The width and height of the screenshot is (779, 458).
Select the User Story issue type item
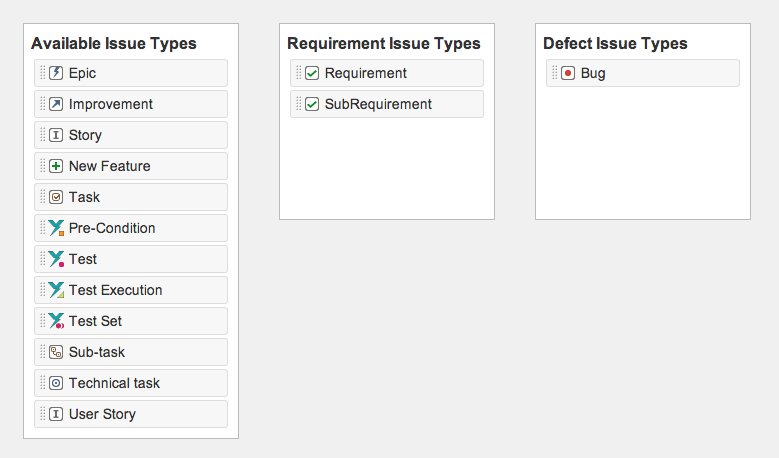tap(131, 414)
